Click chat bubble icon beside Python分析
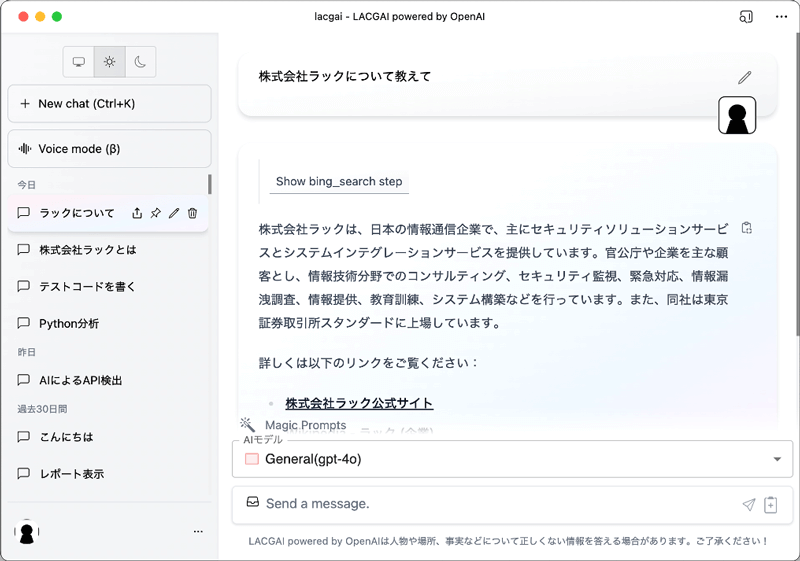The image size is (800, 561). [x=23, y=323]
